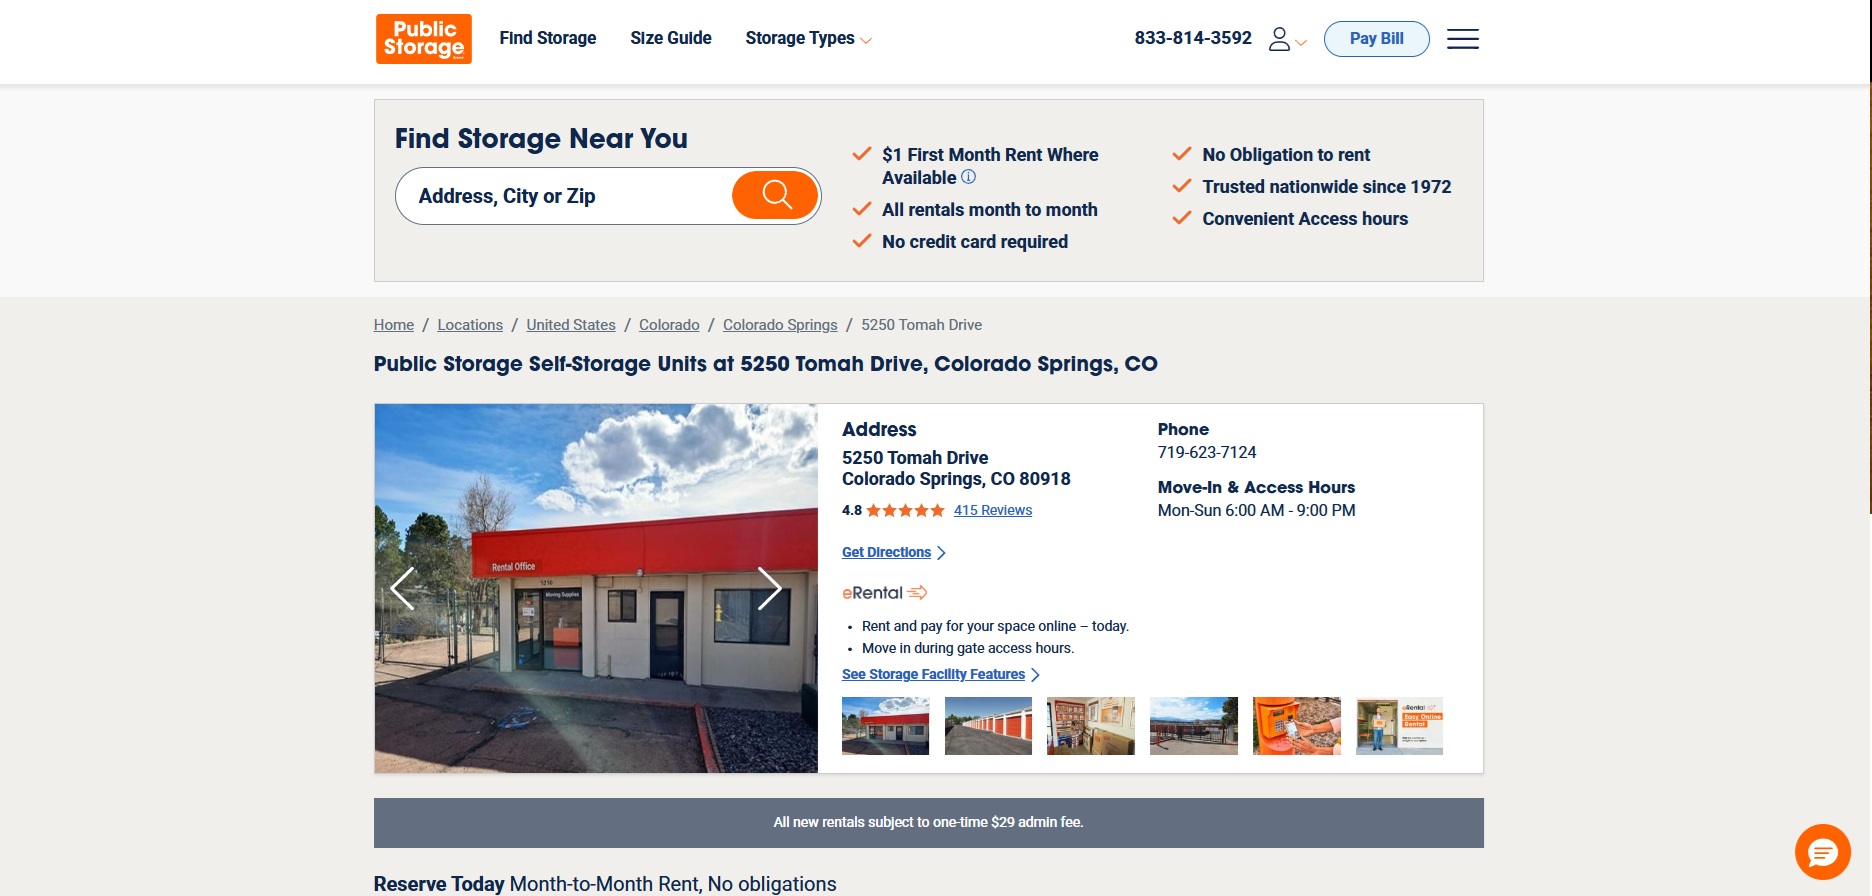
Task: Open the Locations breadcrumb
Action: click(x=470, y=325)
